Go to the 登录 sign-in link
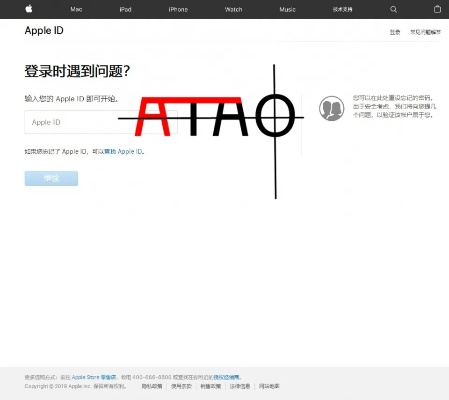Viewport: 449px width, 400px height. coord(395,32)
